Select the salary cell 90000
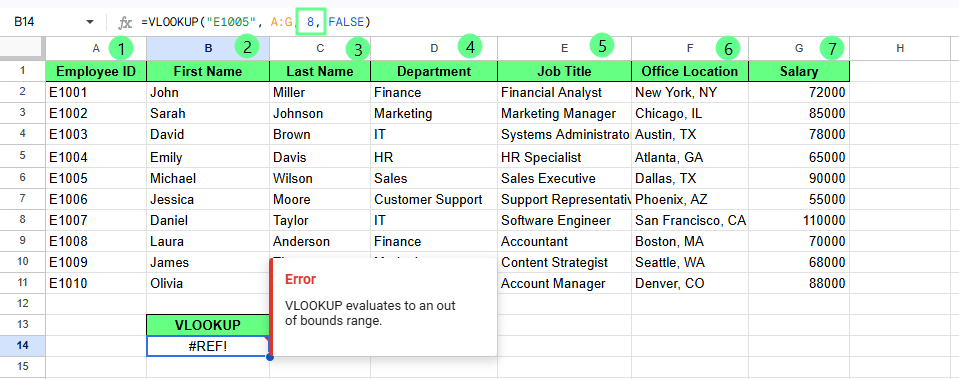 pyautogui.click(x=799, y=178)
